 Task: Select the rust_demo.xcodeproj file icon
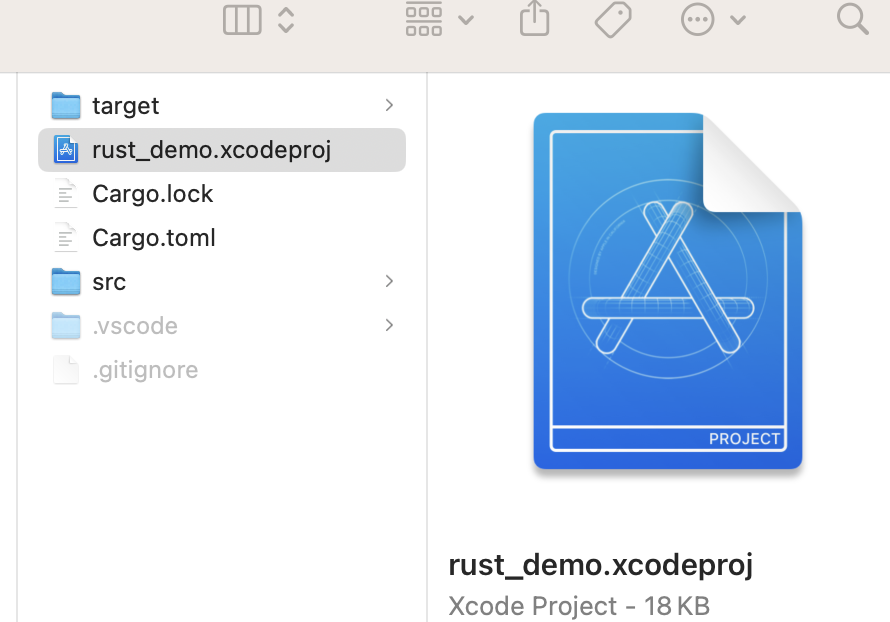pyautogui.click(x=66, y=150)
